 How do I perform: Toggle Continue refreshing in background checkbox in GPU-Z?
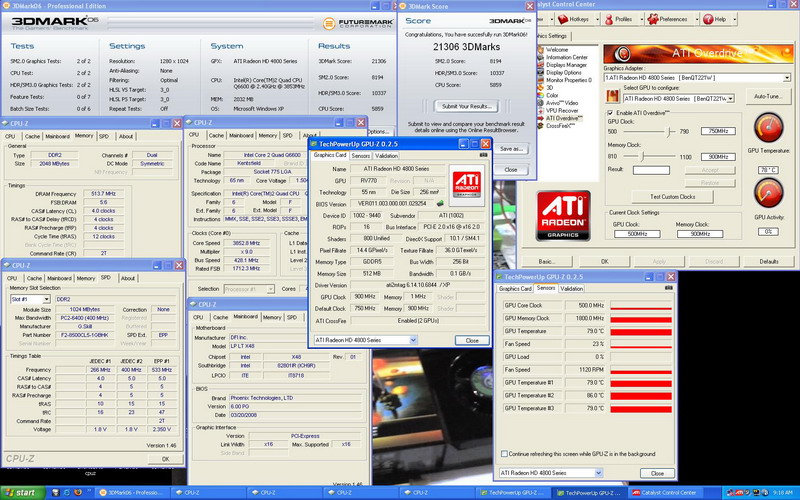[x=504, y=454]
